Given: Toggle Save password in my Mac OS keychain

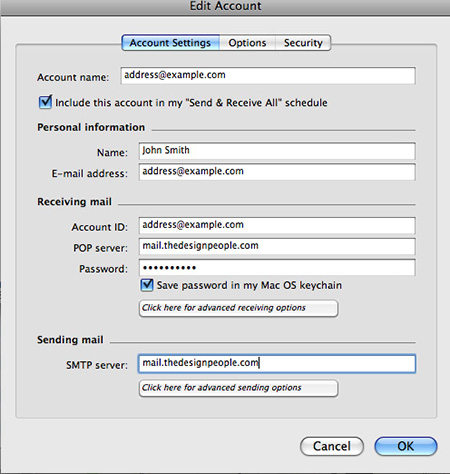Looking at the screenshot, I should tap(147, 285).
